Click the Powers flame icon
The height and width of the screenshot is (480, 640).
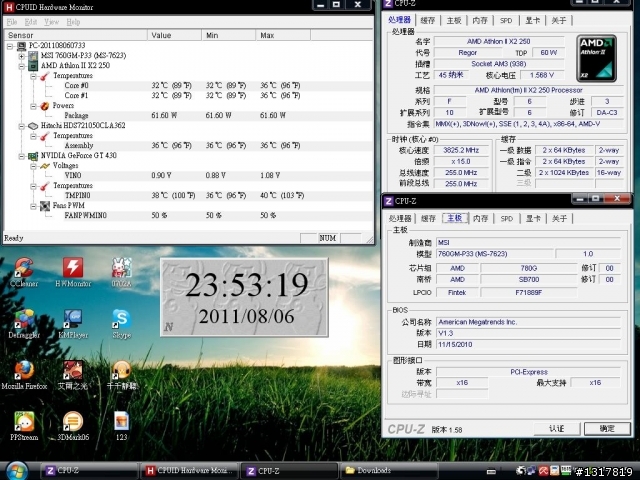(44, 106)
